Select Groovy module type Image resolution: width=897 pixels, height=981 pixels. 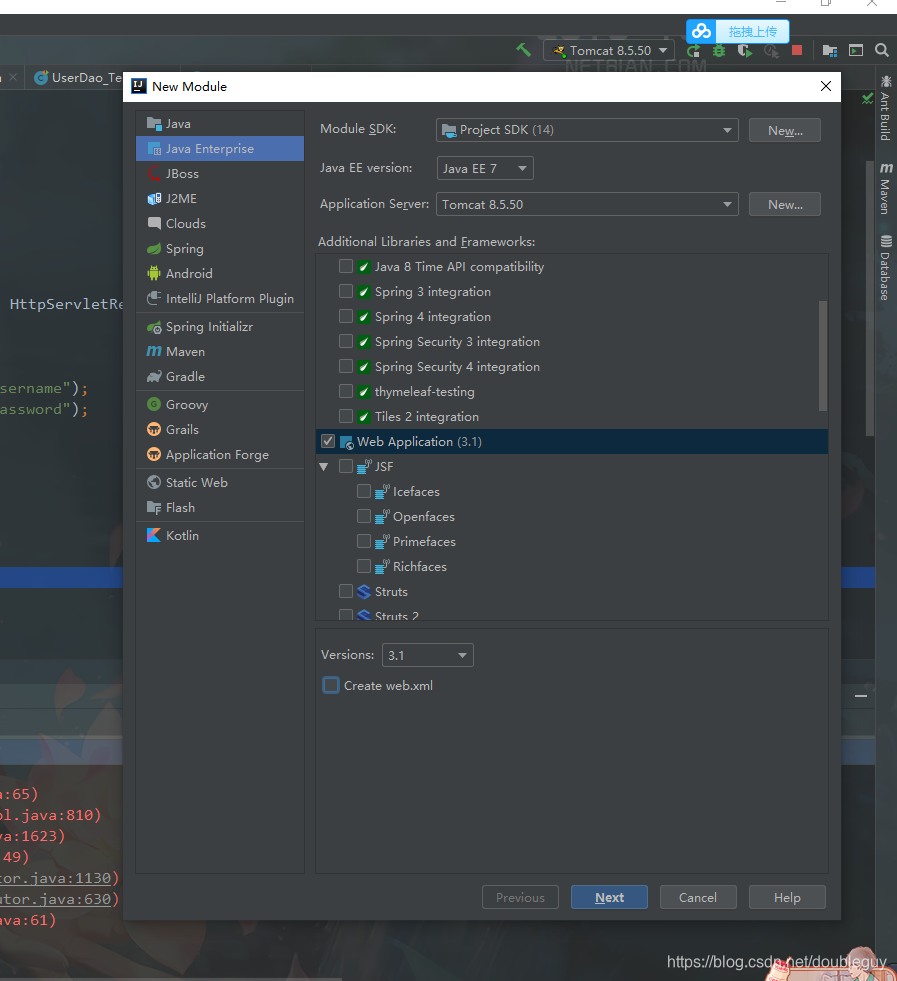coord(220,405)
